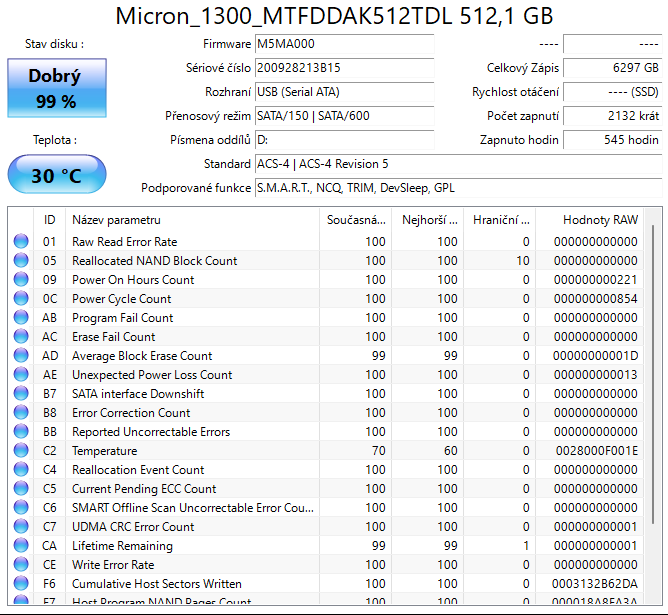
Task: Click the empty top-right dashes field
Action: point(612,44)
